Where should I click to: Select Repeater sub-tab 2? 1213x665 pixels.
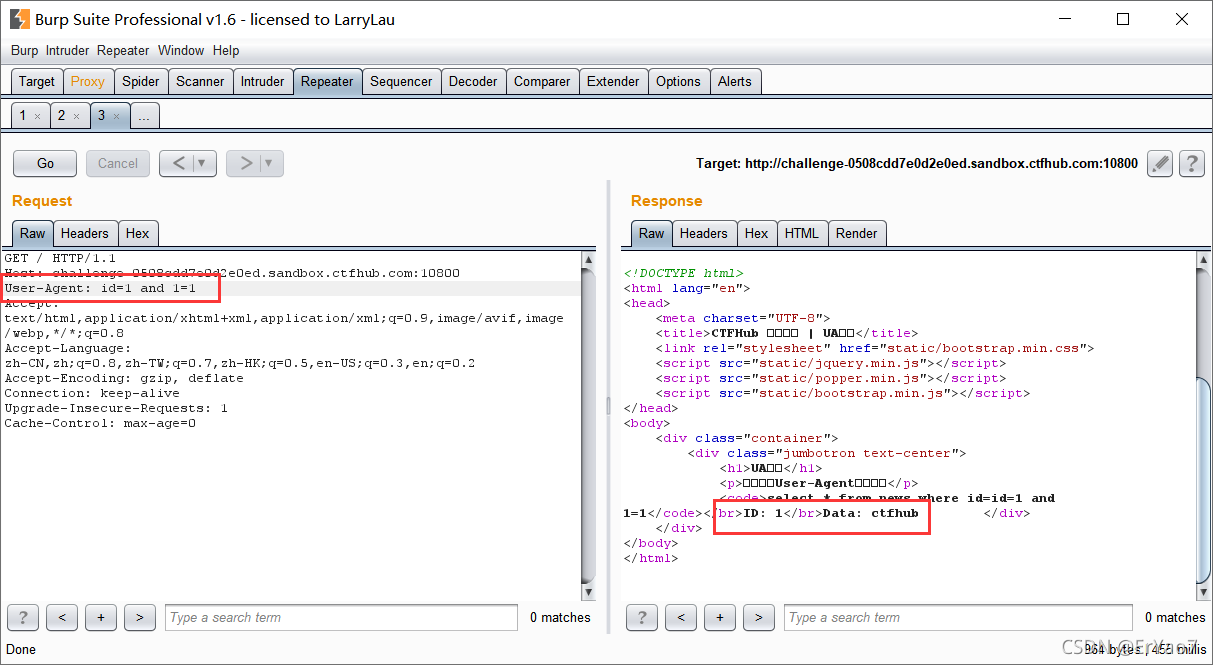point(61,116)
